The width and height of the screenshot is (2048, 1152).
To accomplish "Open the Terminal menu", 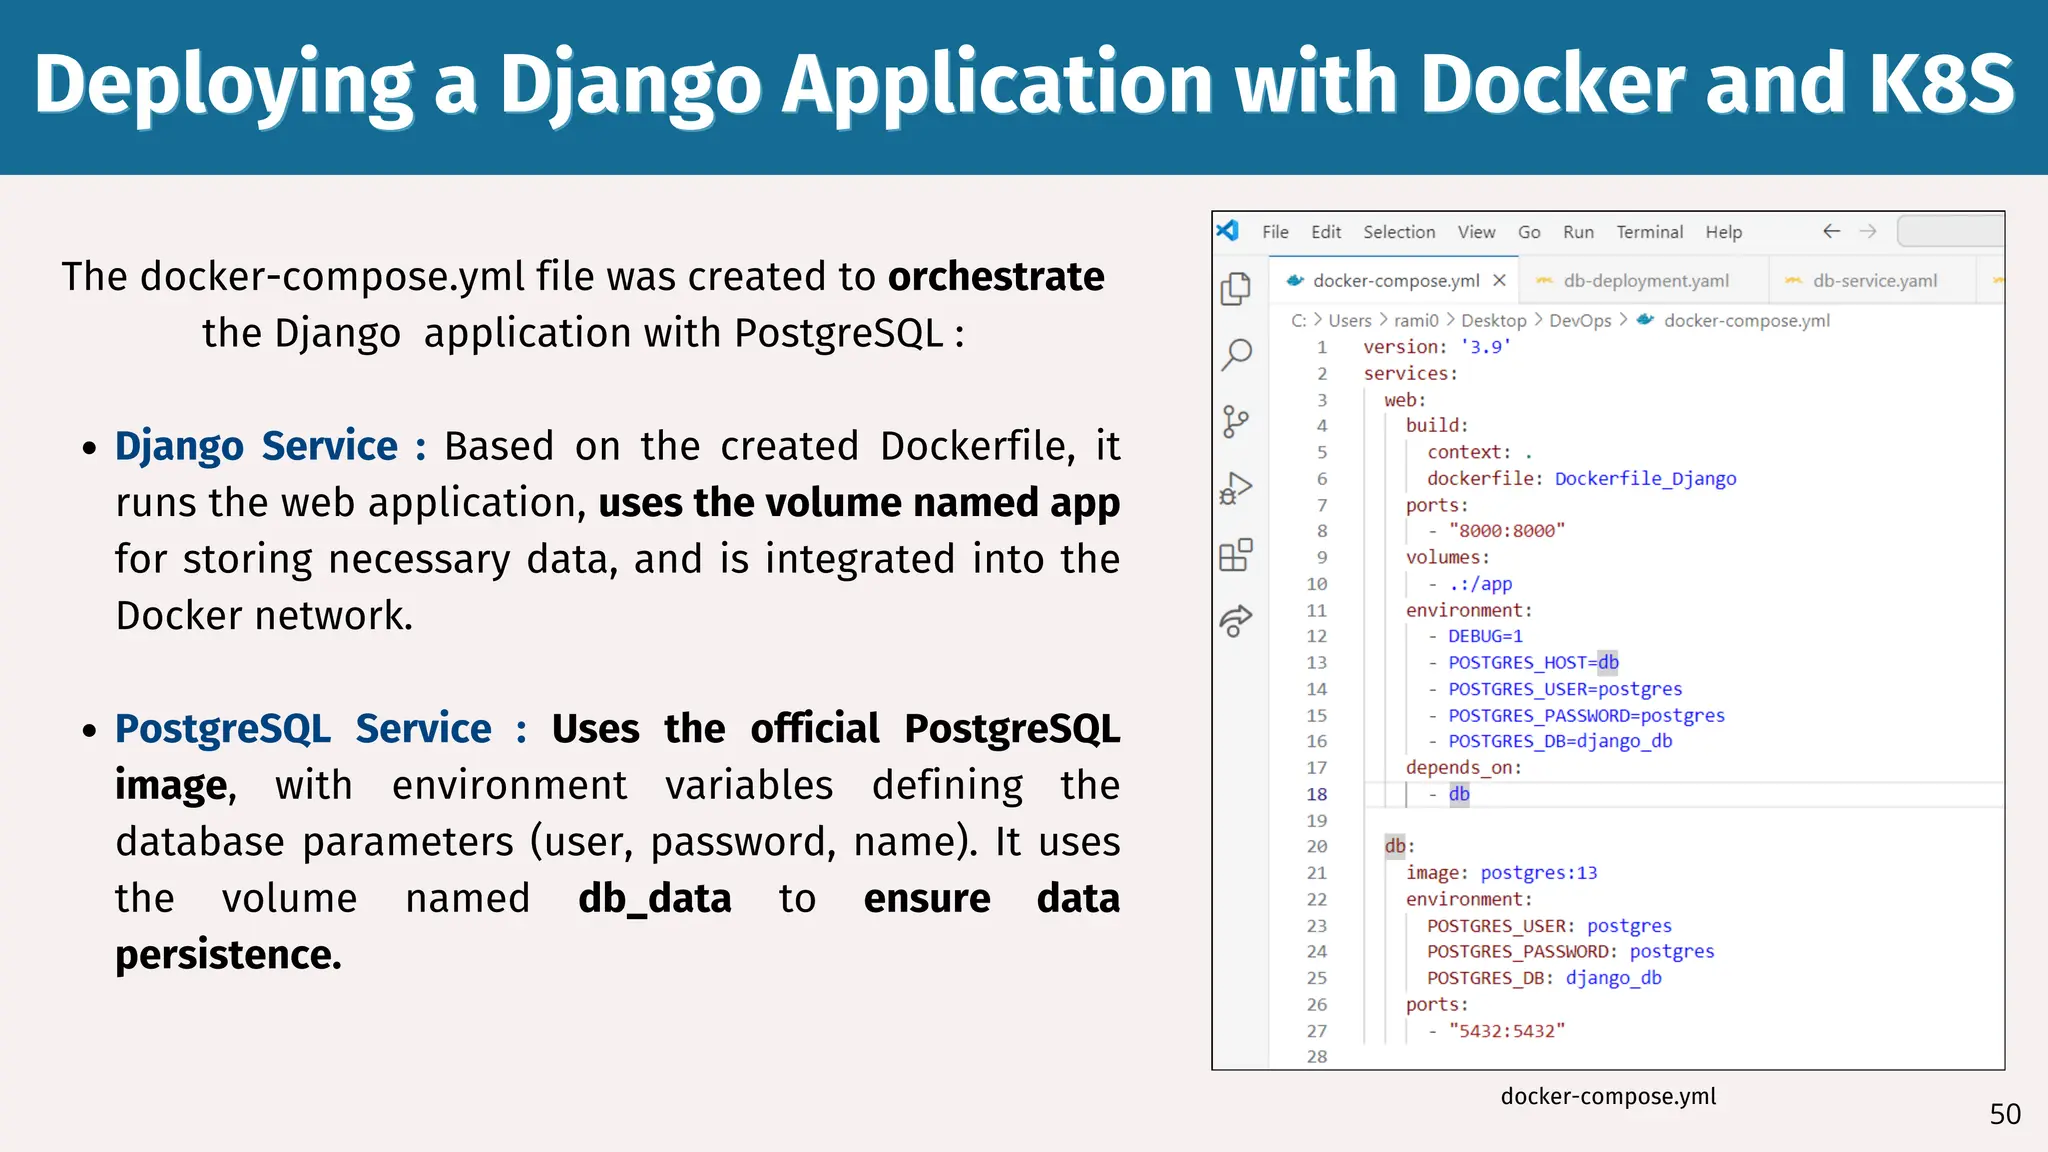I will [1649, 232].
